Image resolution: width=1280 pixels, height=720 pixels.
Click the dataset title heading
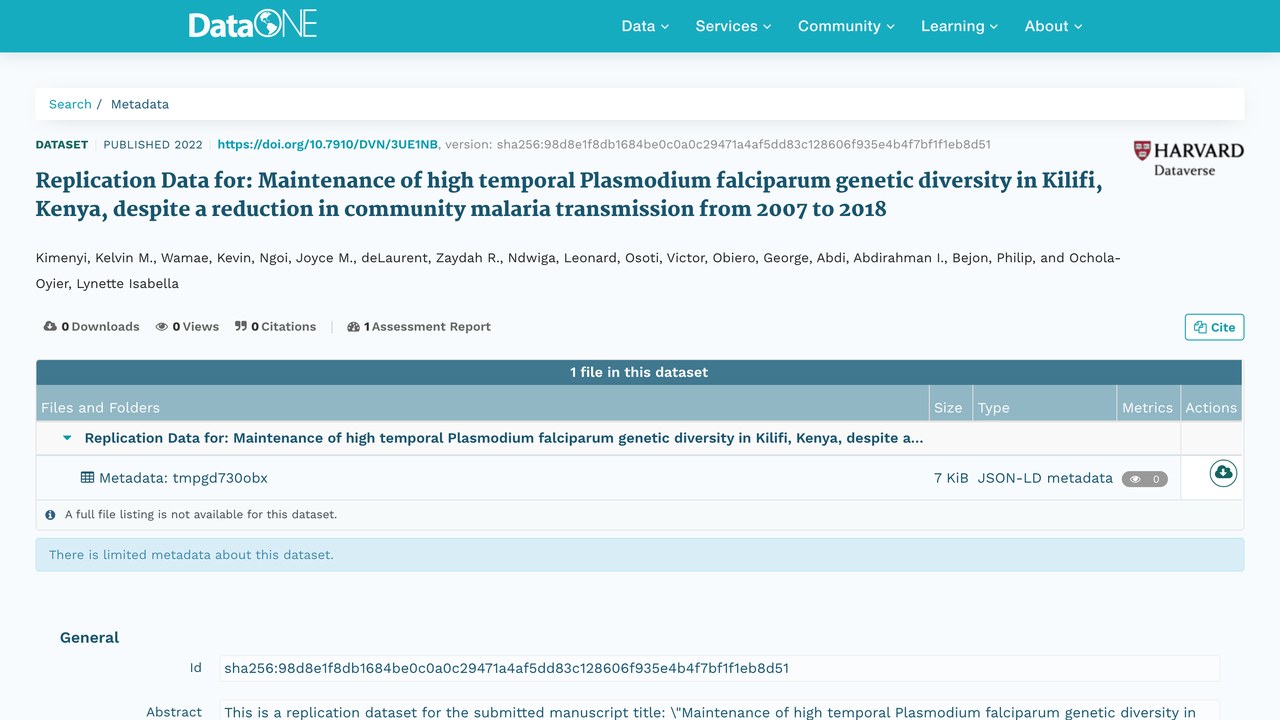pyautogui.click(x=569, y=195)
